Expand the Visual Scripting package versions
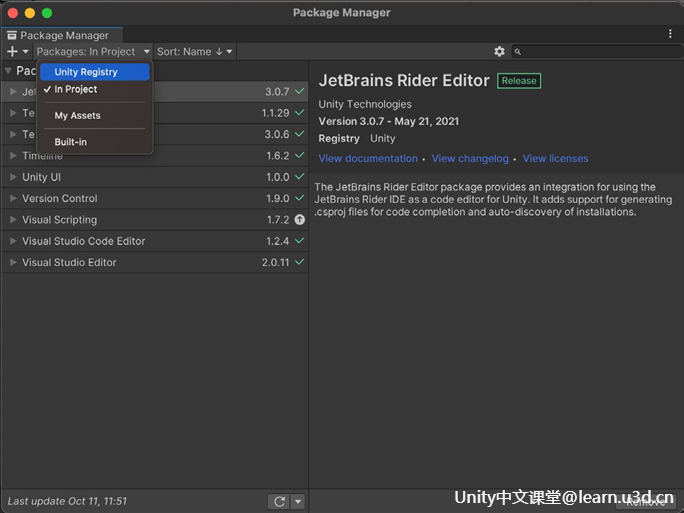This screenshot has height=513, width=684. (x=13, y=219)
